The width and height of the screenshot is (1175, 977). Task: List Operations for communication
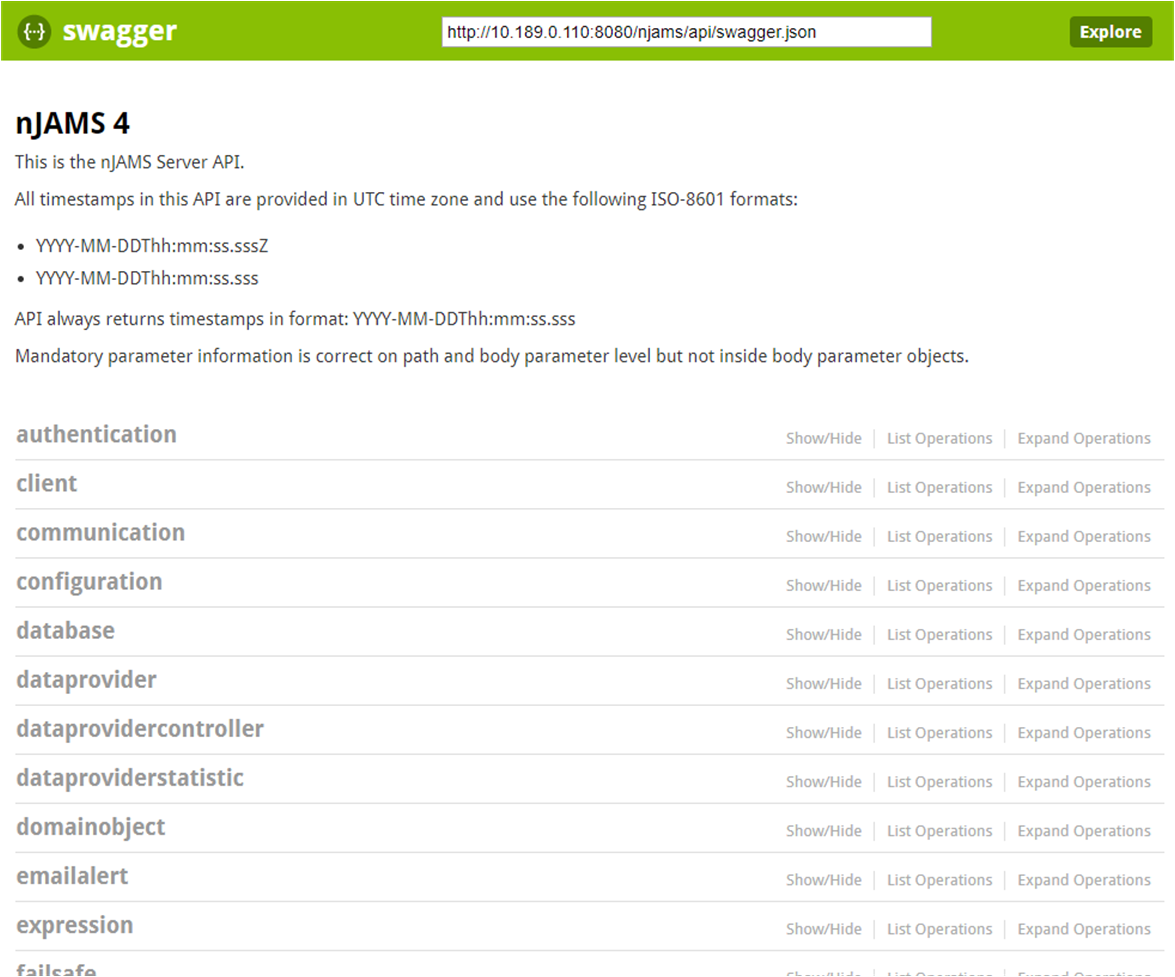tap(940, 536)
